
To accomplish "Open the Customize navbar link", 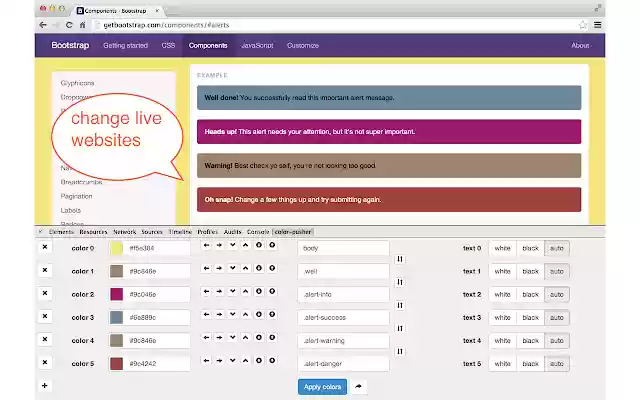I will pos(303,45).
